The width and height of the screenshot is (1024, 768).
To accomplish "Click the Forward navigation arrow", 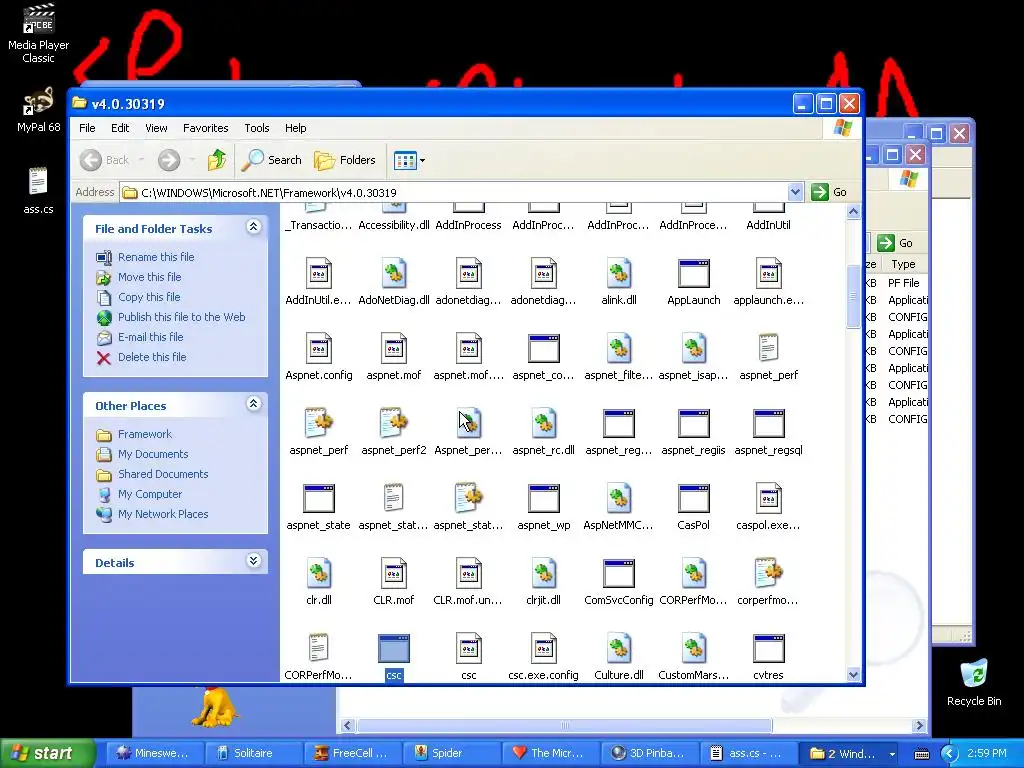I will 169,160.
